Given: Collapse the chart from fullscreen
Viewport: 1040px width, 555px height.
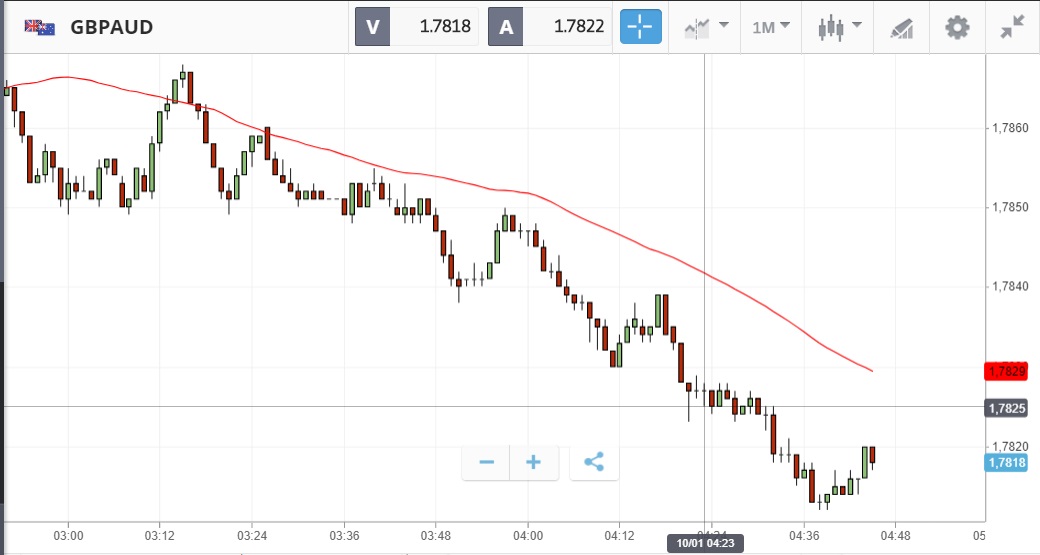Looking at the screenshot, I should tap(1013, 27).
